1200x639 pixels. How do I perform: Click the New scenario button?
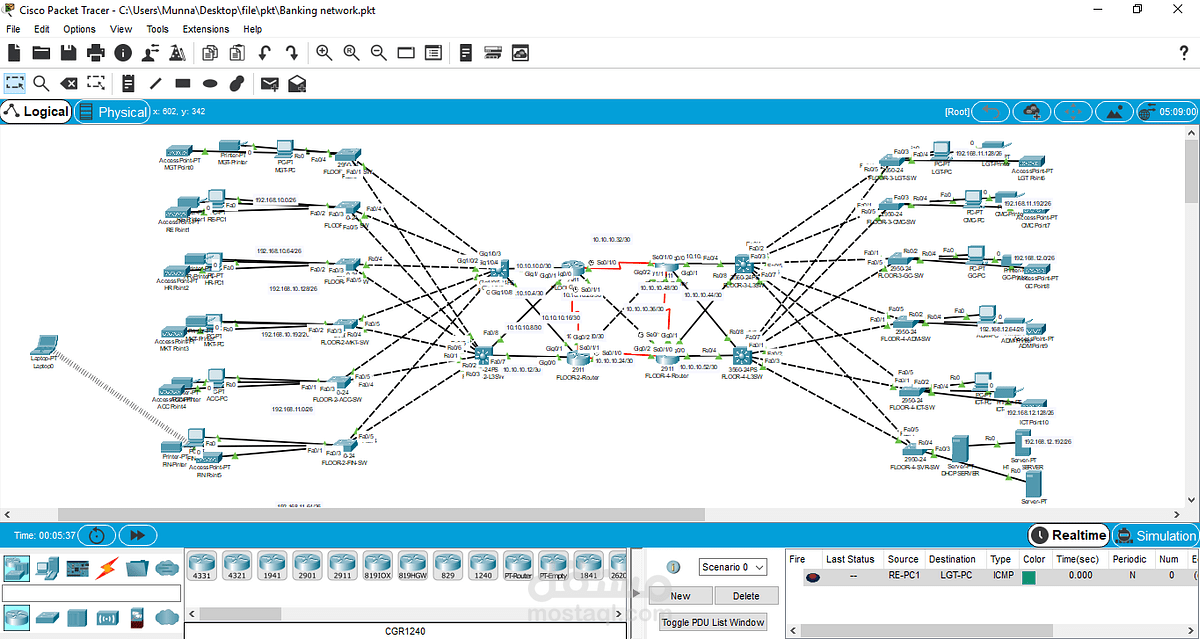[680, 596]
